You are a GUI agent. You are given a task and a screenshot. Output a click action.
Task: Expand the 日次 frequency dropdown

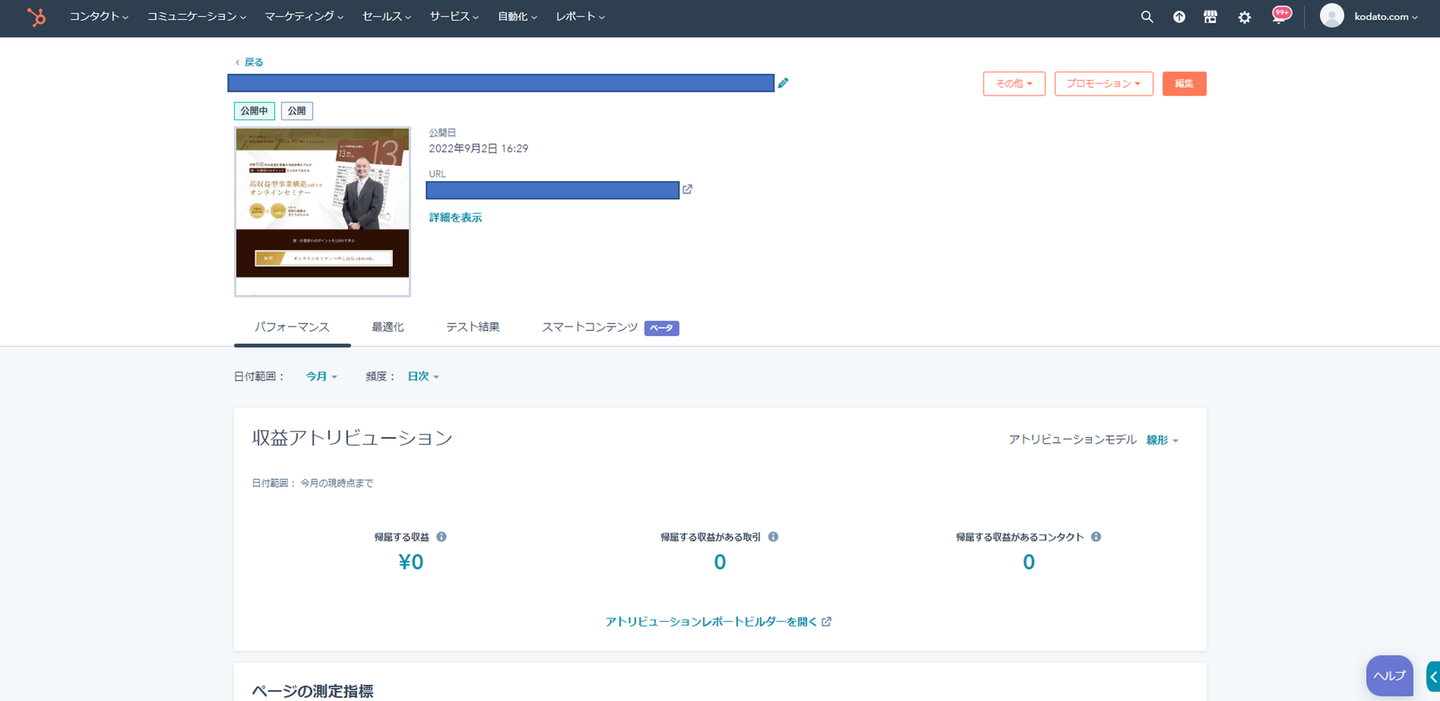(423, 376)
